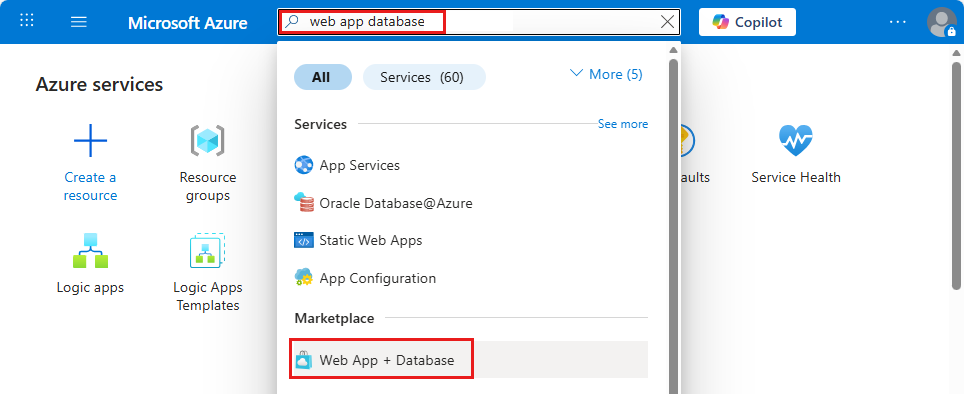Click the search box containing web app database
This screenshot has height=394, width=964.
pyautogui.click(x=479, y=22)
